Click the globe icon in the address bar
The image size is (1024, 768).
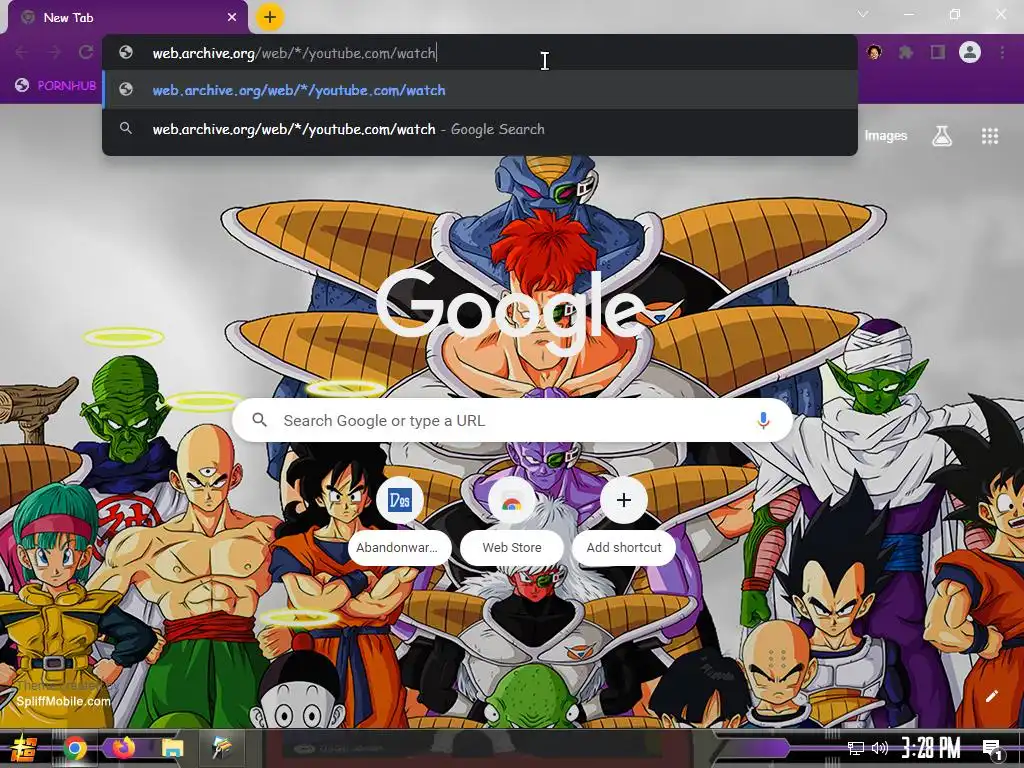[x=126, y=52]
